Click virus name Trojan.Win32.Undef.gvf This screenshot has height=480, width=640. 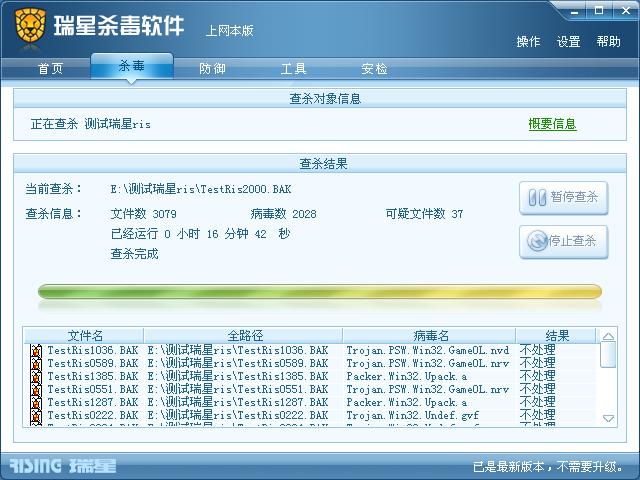pyautogui.click(x=412, y=416)
